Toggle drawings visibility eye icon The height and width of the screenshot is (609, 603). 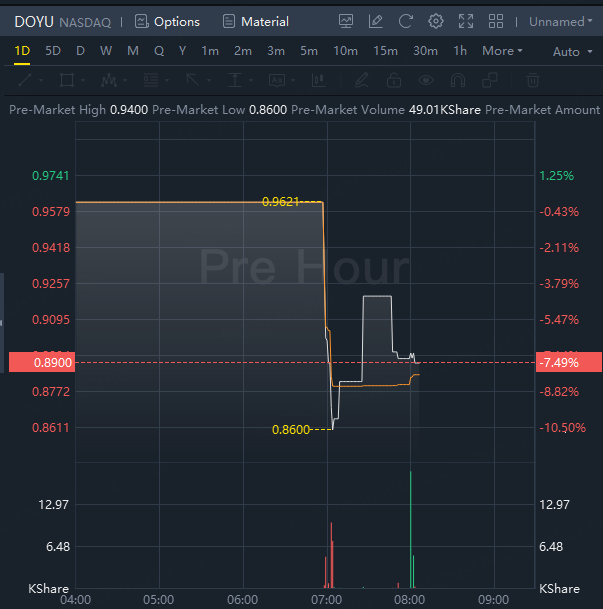pos(426,80)
